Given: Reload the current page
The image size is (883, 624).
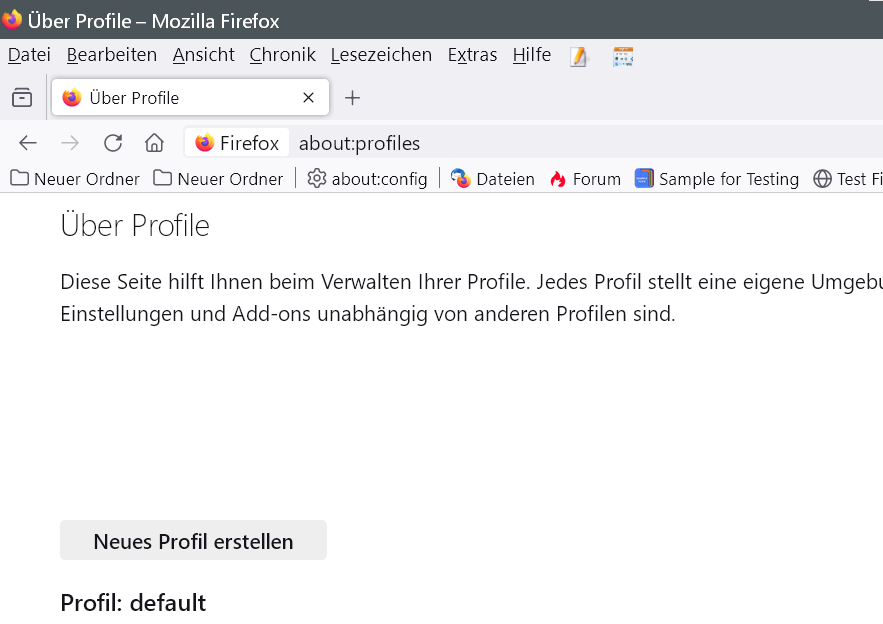Looking at the screenshot, I should point(113,143).
